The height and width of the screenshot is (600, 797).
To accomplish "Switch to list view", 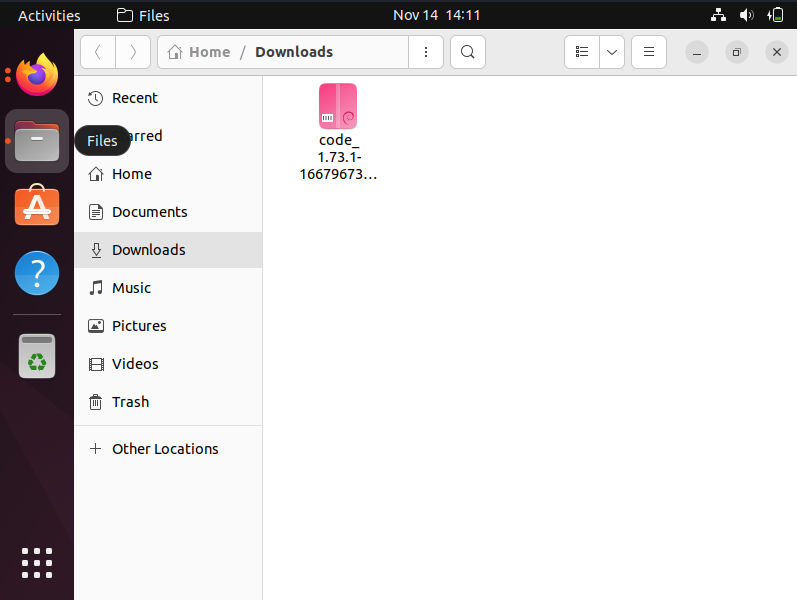I will [581, 52].
